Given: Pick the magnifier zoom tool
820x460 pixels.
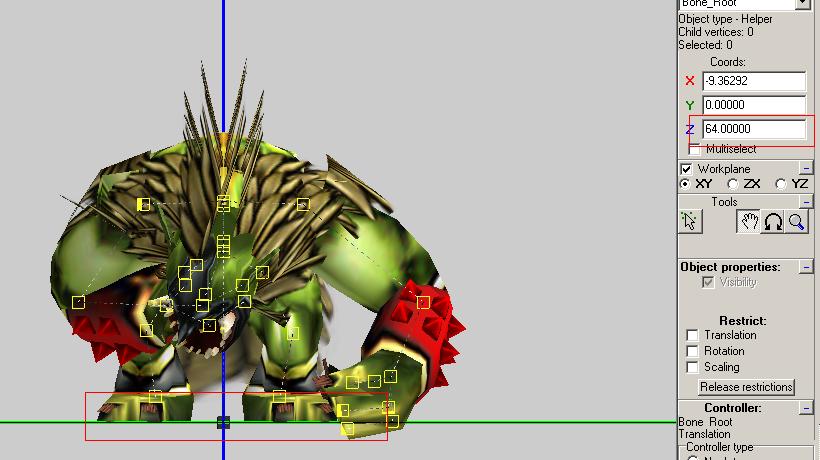Looking at the screenshot, I should click(796, 222).
